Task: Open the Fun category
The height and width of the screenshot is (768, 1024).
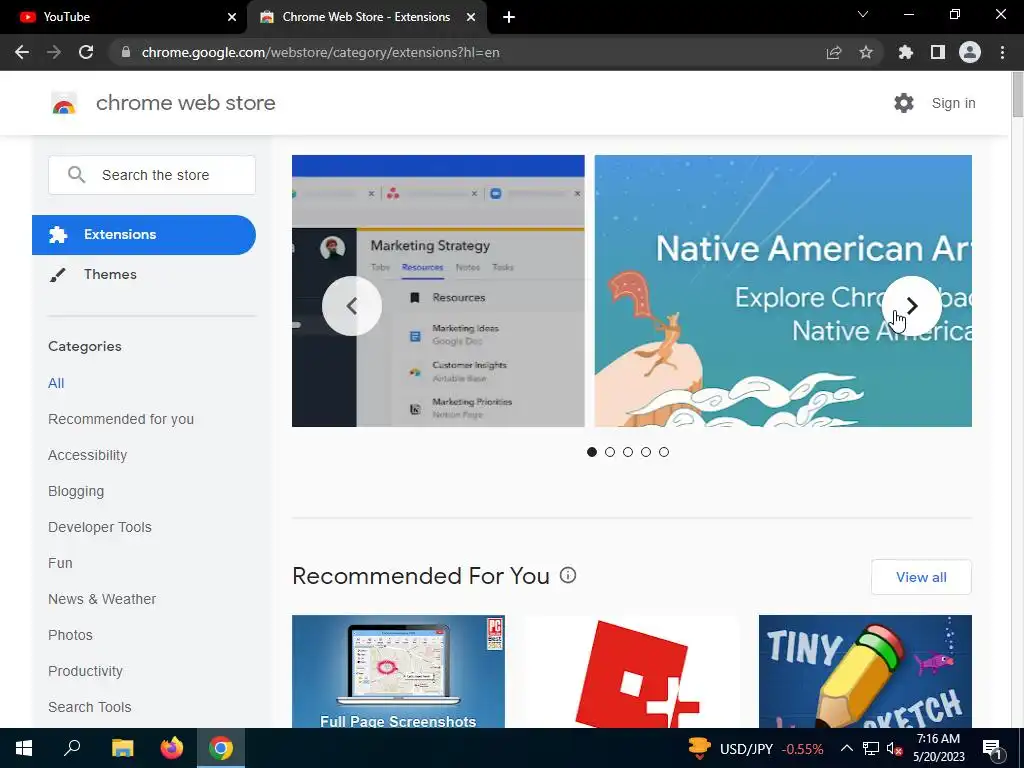Action: point(60,563)
